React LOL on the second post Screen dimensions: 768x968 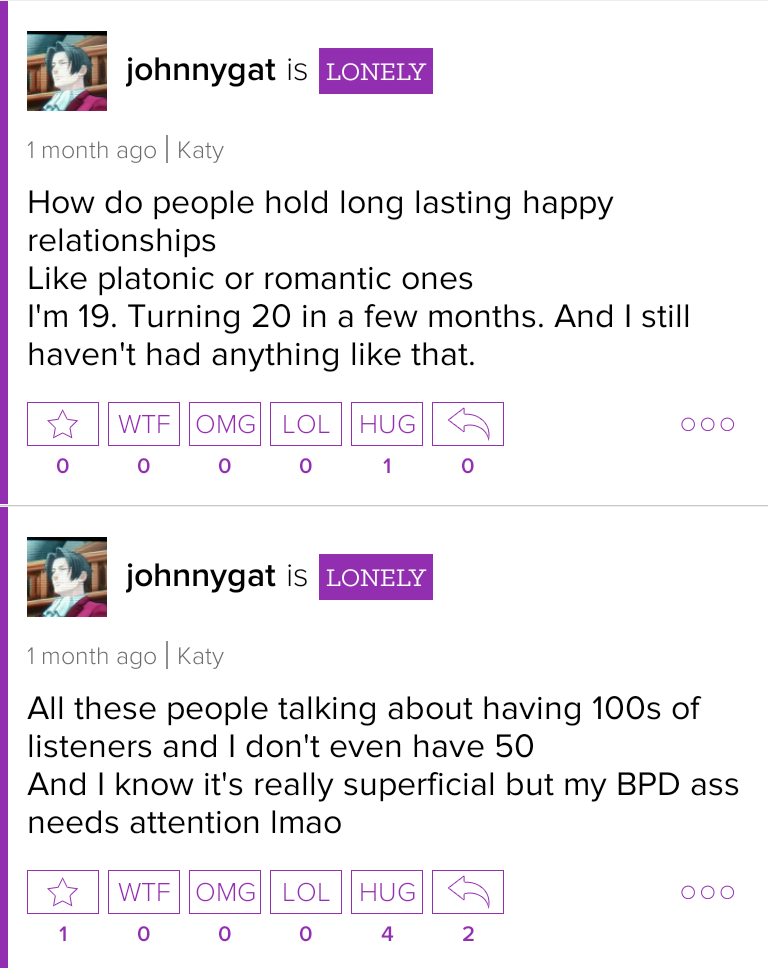pos(306,892)
